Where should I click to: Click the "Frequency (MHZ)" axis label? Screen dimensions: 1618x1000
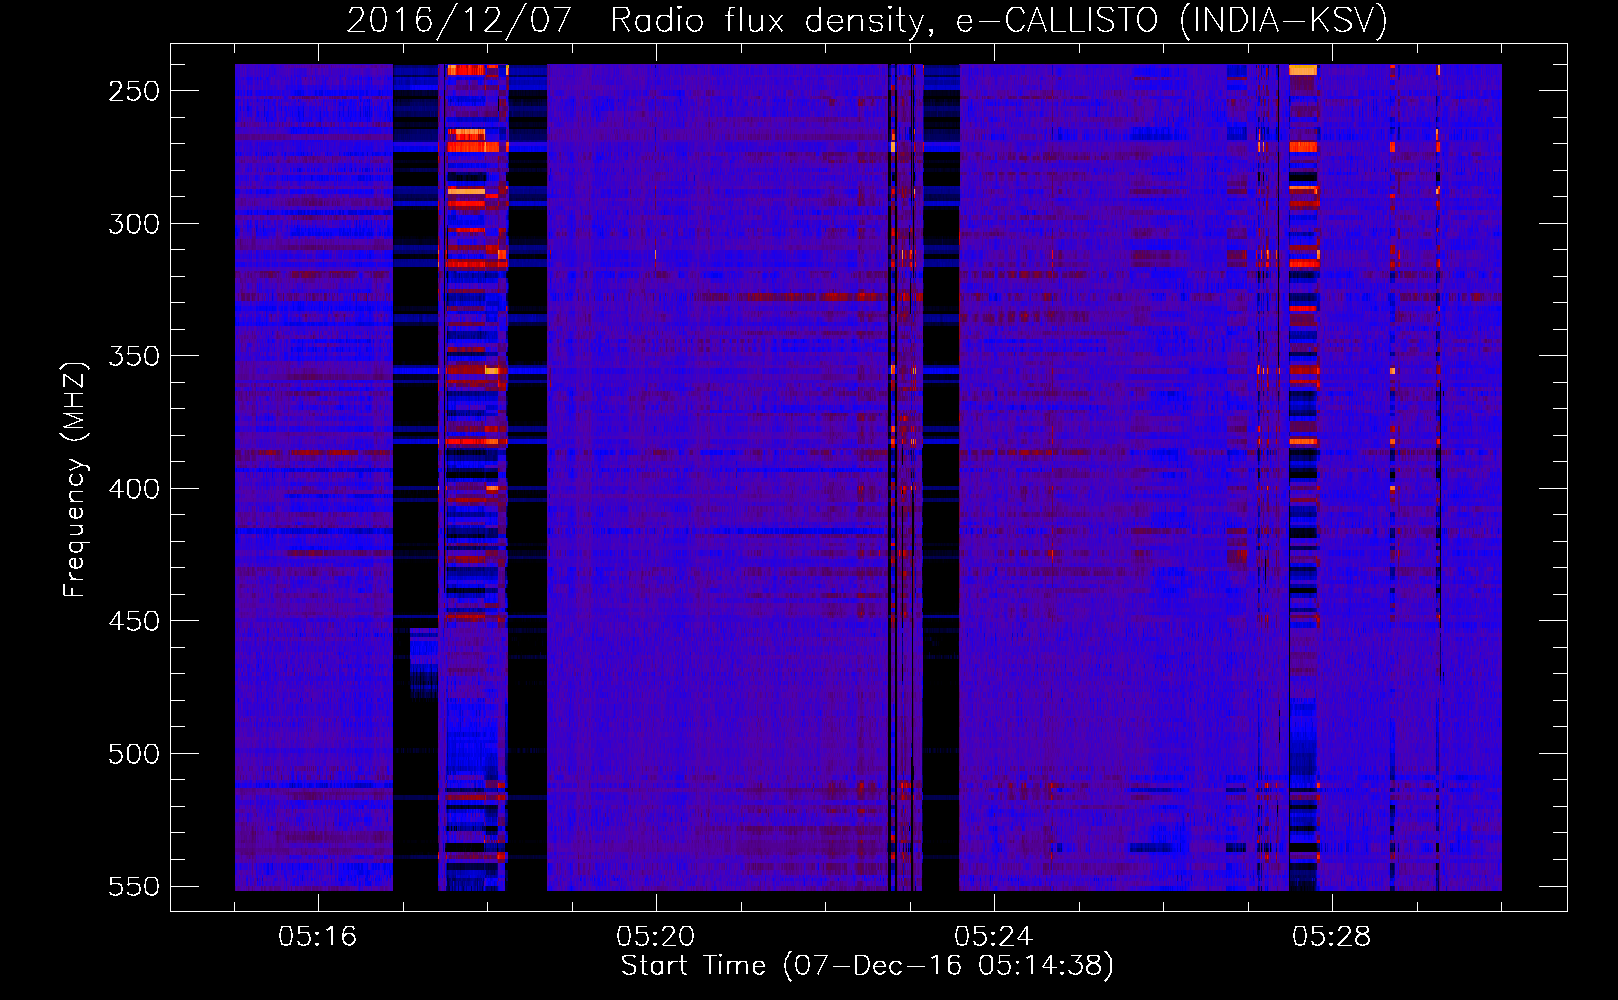(75, 479)
